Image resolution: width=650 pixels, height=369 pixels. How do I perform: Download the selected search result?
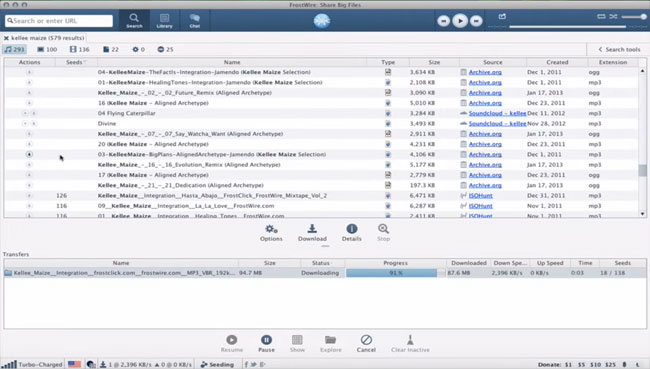click(312, 233)
